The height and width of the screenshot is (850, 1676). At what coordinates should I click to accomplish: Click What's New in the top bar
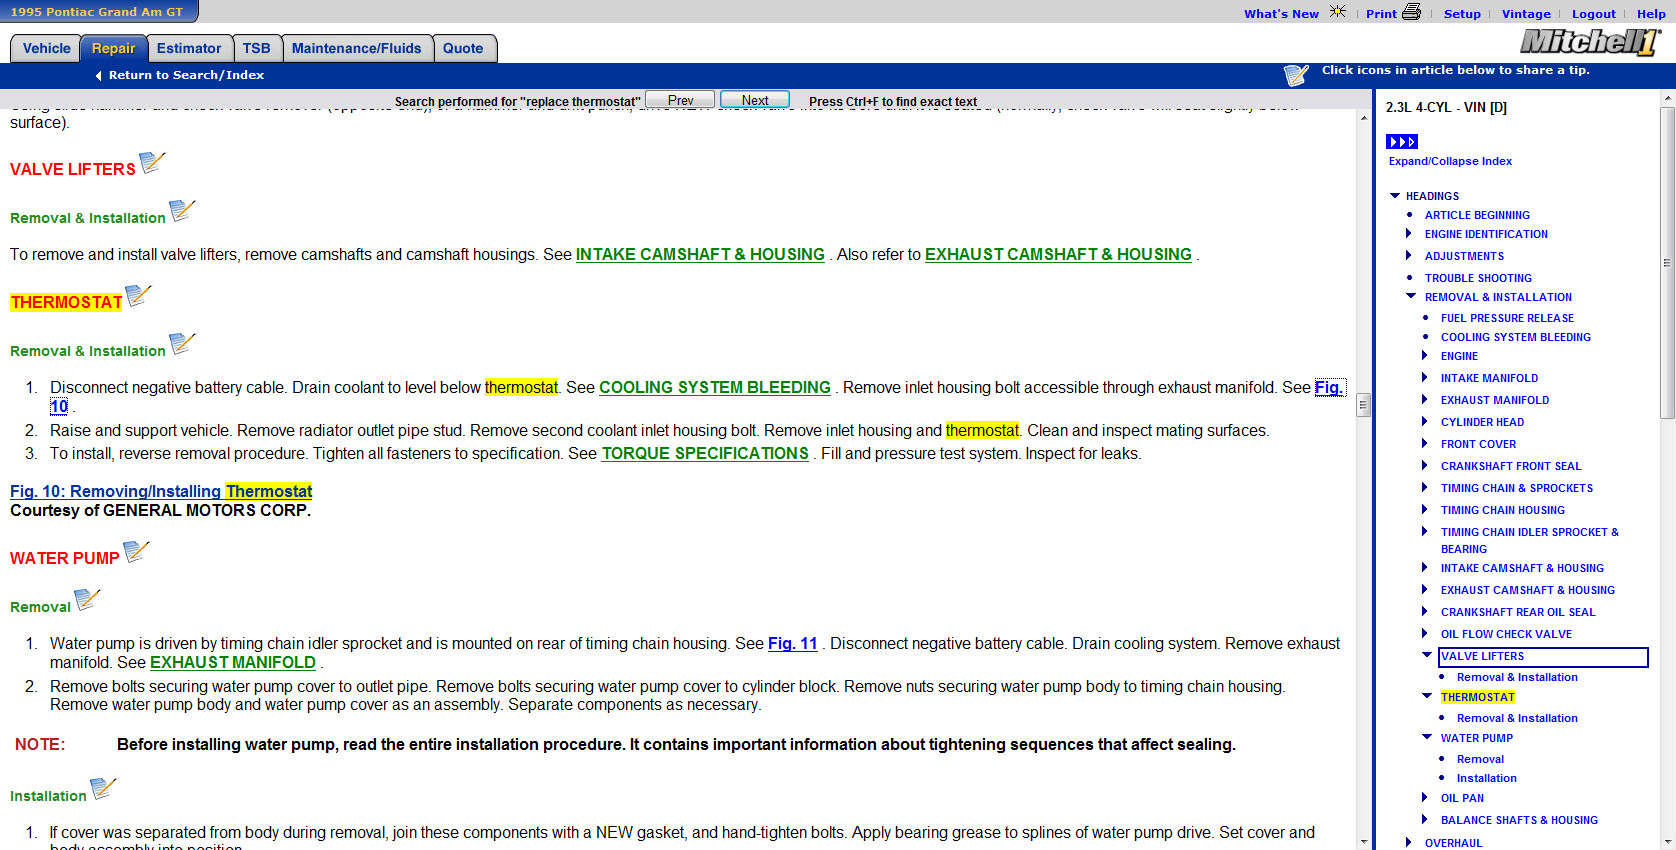tap(1281, 14)
